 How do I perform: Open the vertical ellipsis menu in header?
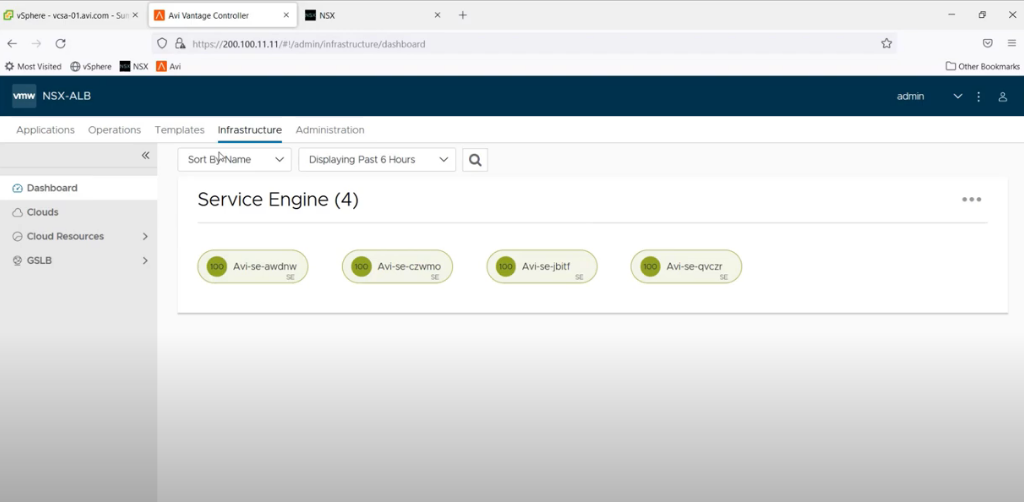[x=979, y=97]
